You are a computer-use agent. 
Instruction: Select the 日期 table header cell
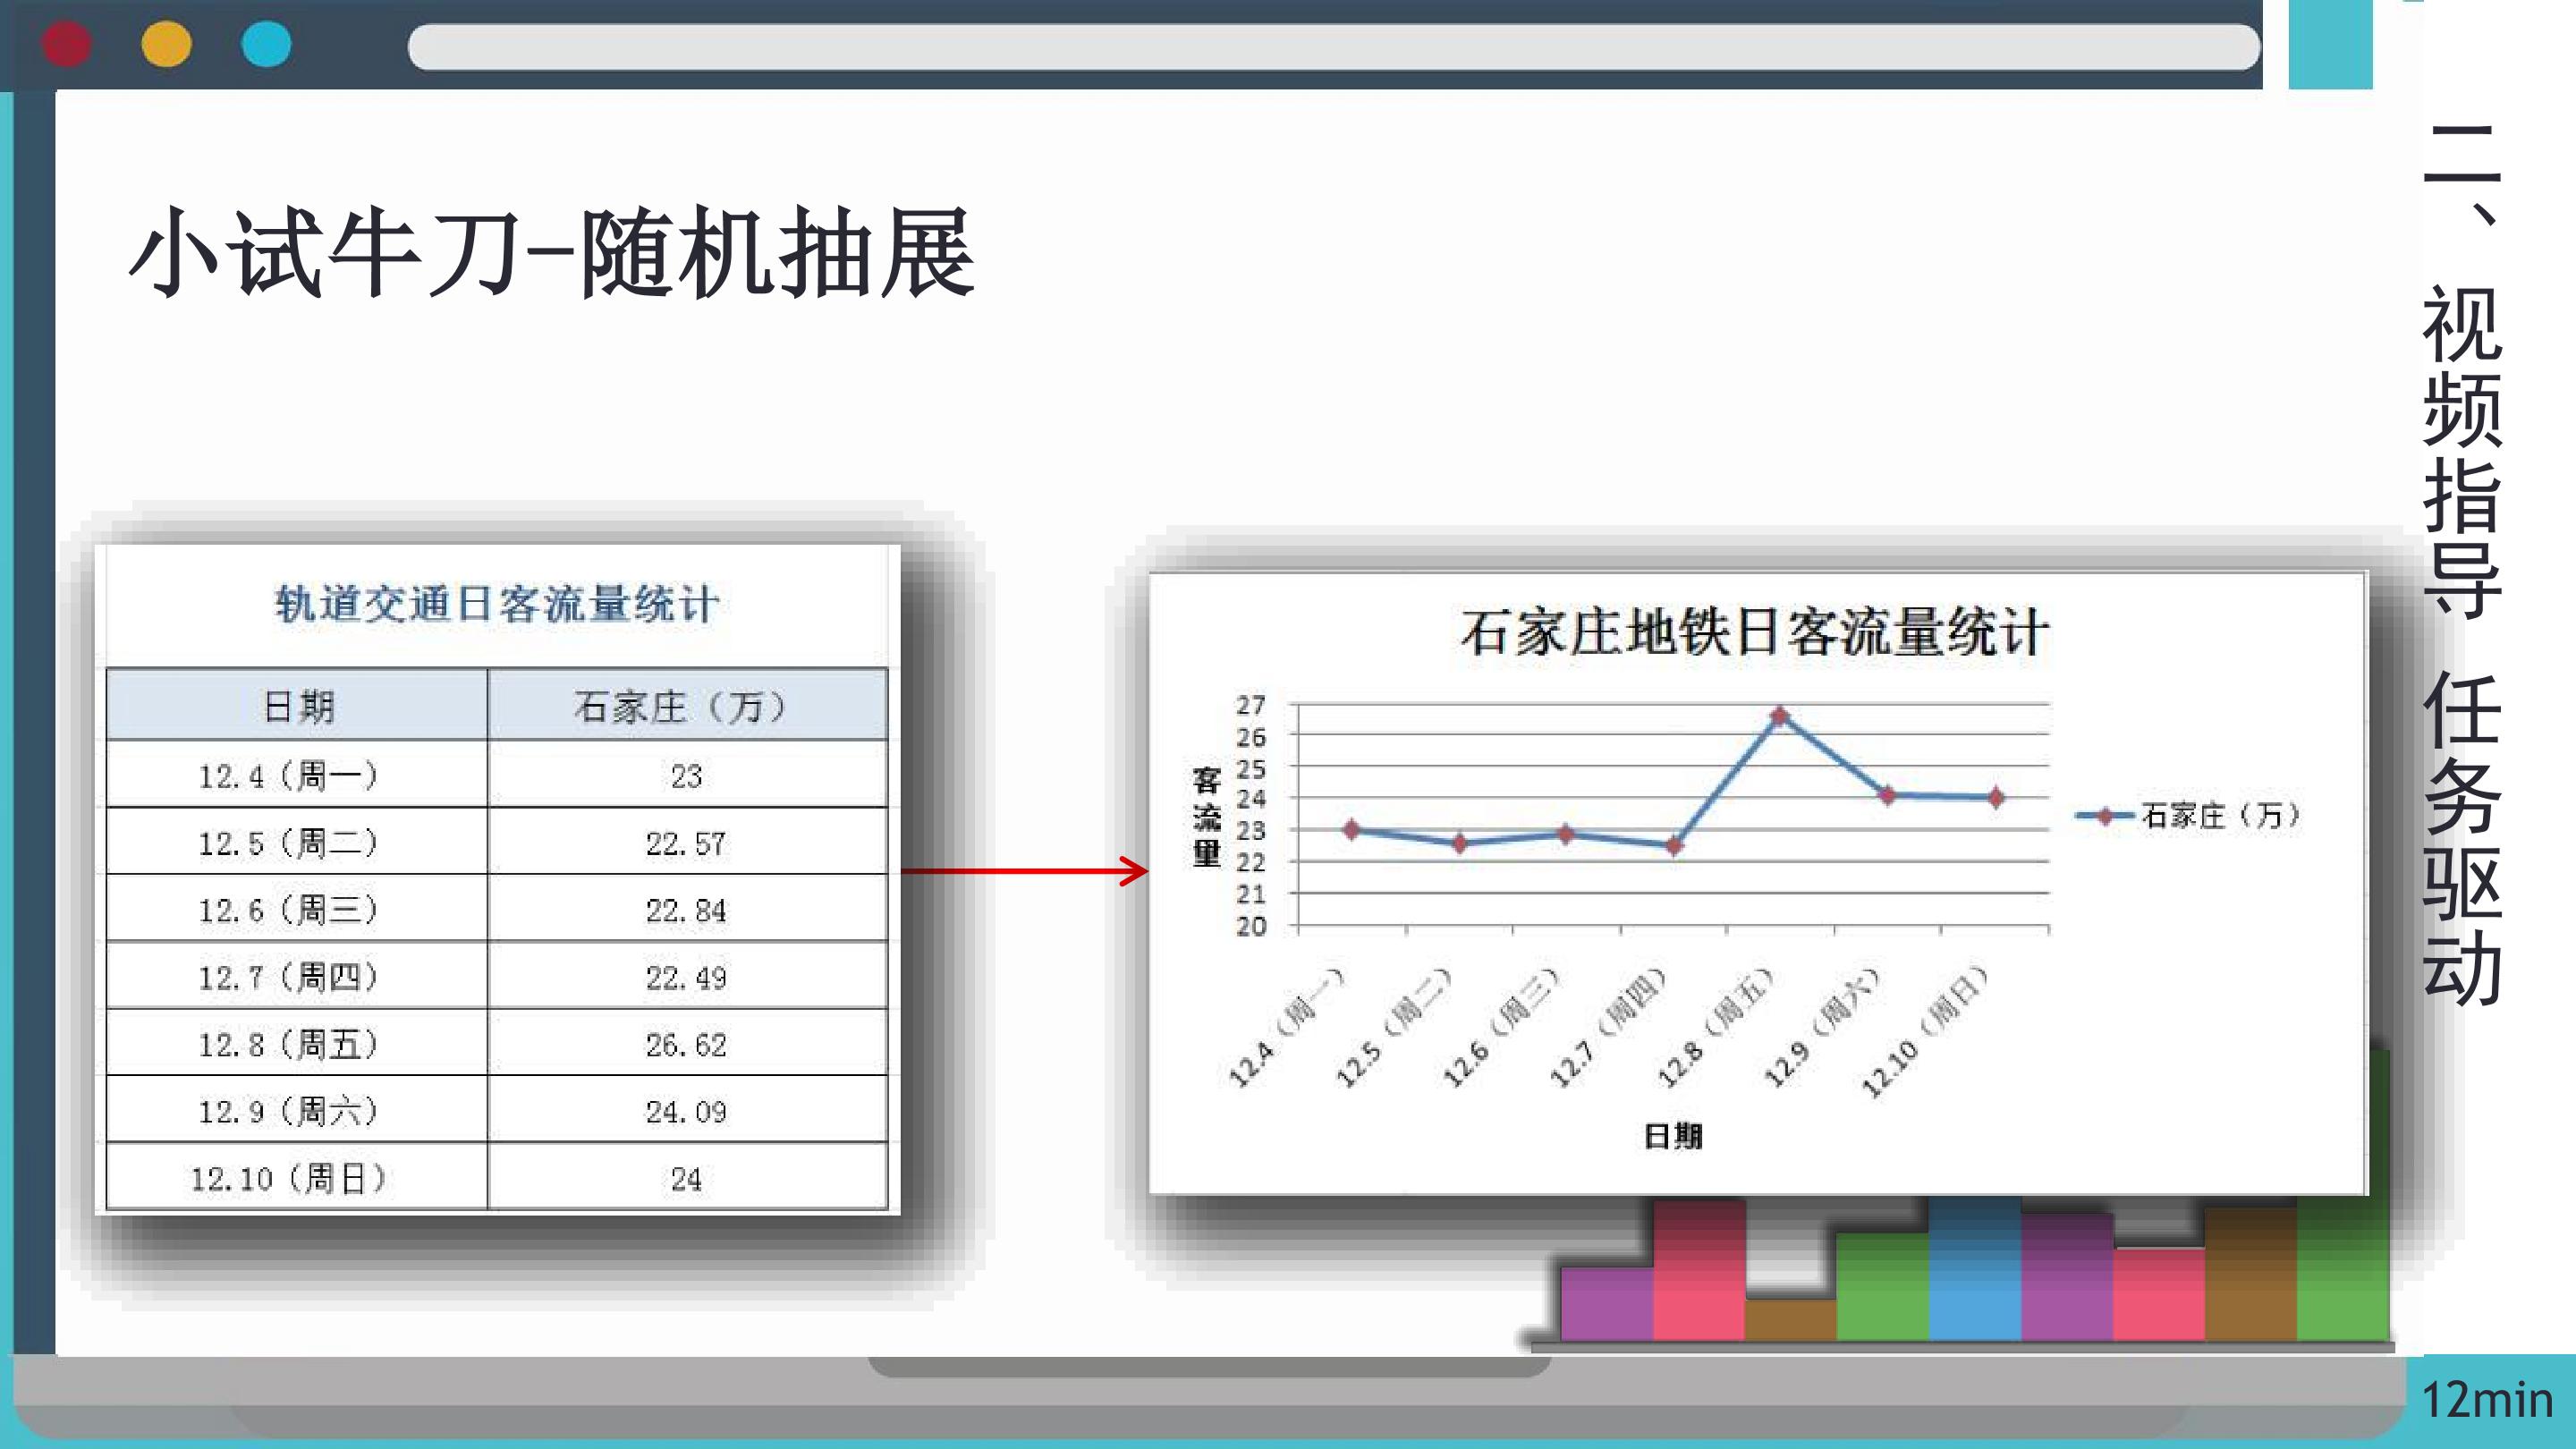298,706
